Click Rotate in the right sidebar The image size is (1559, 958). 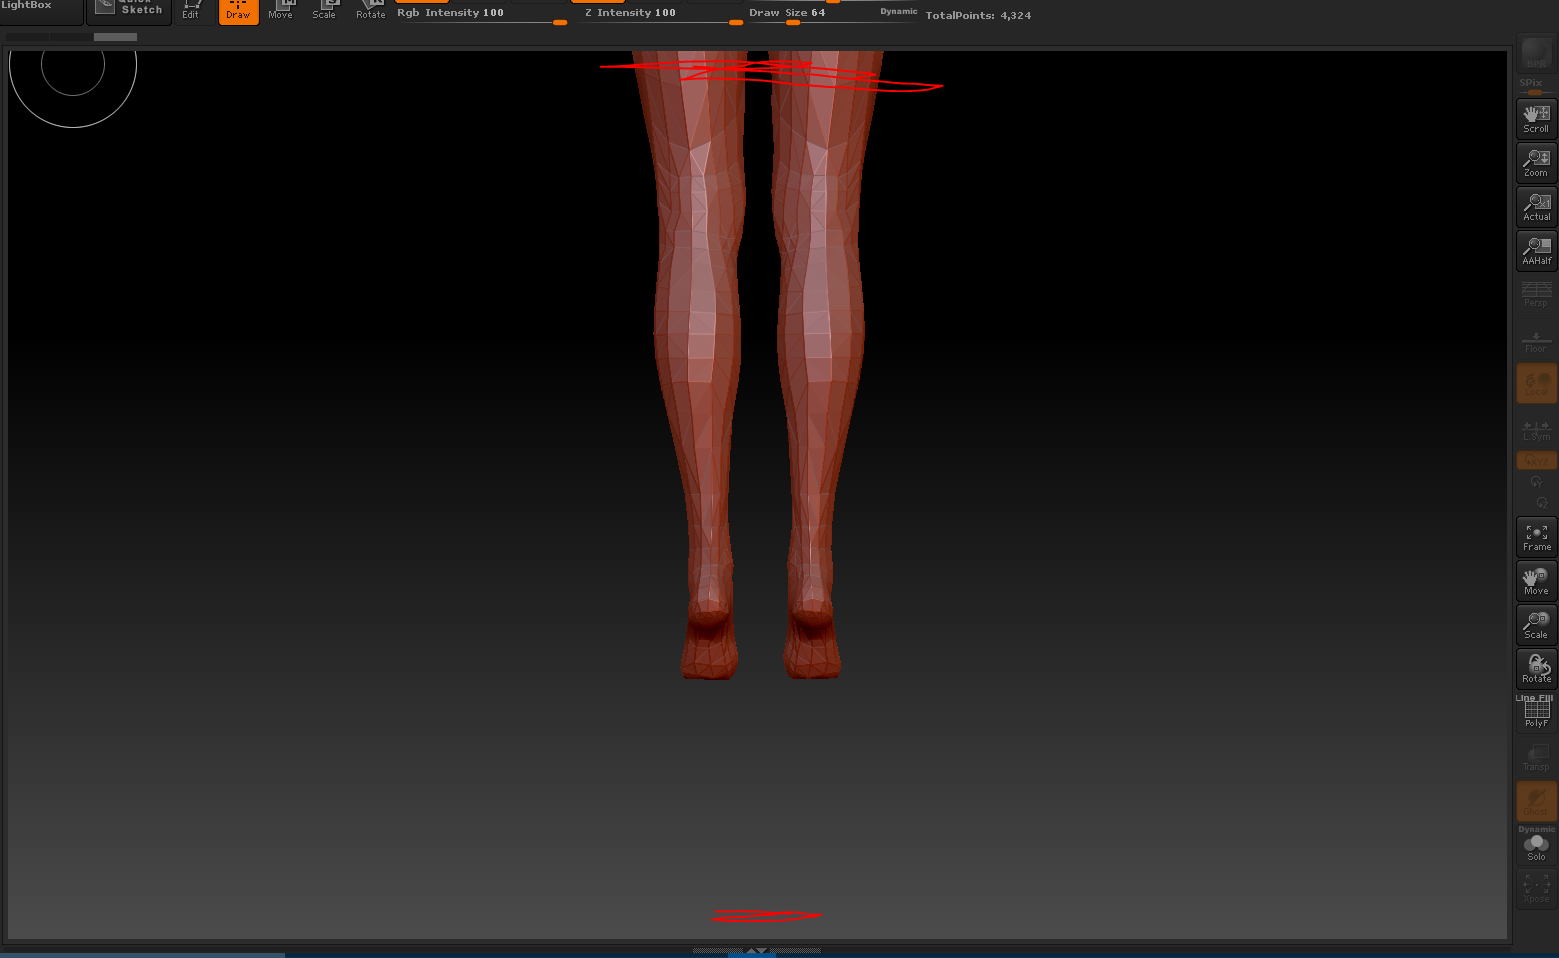(x=1536, y=669)
